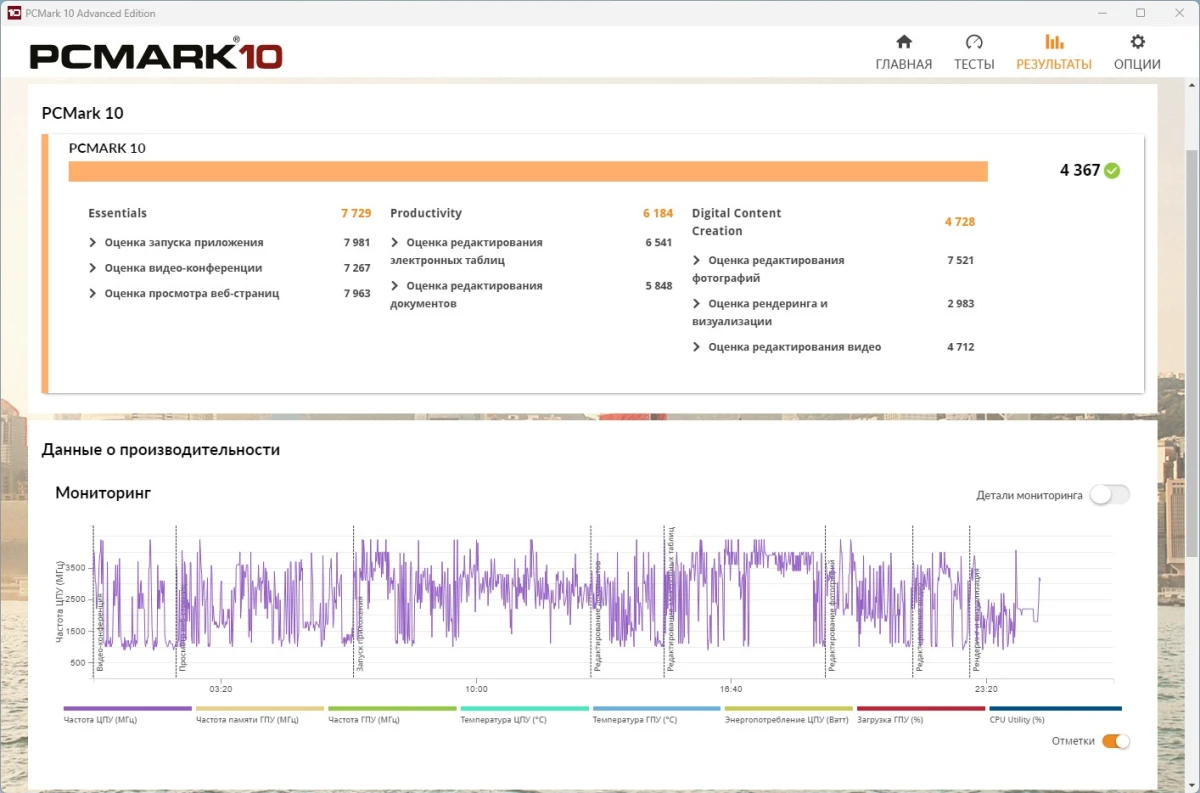Click the Мониторинг heading

tap(103, 493)
